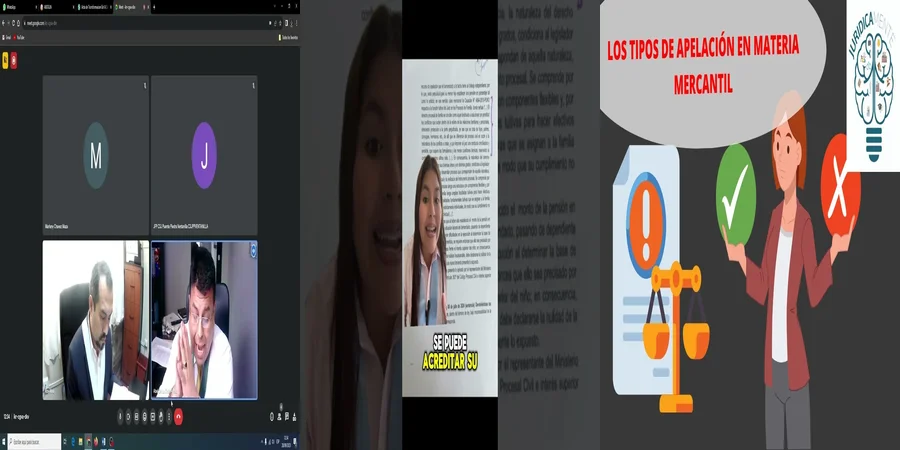Select video tile of man in suit

95,320
